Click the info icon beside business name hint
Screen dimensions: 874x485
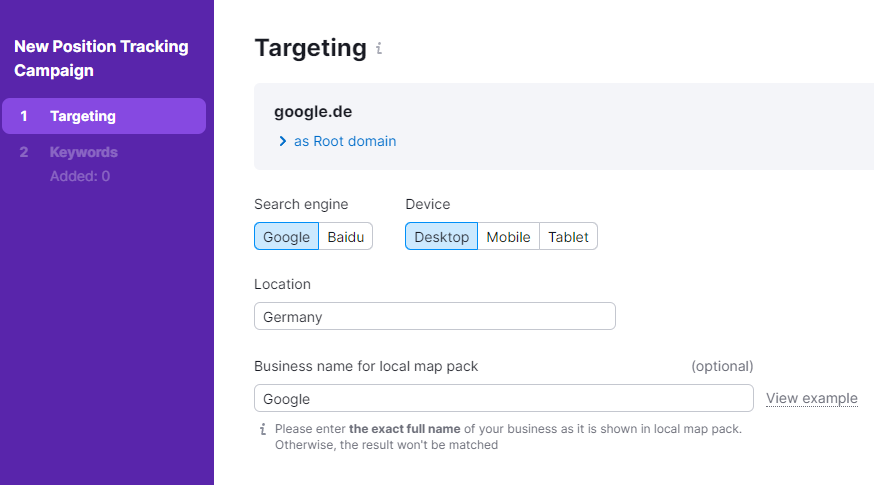click(x=263, y=429)
